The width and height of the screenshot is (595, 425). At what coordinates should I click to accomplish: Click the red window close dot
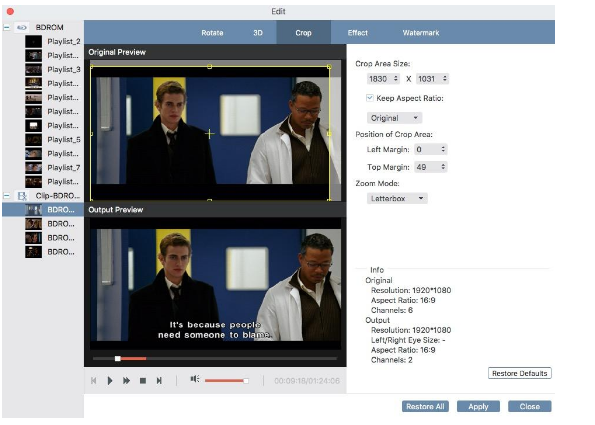pos(10,12)
